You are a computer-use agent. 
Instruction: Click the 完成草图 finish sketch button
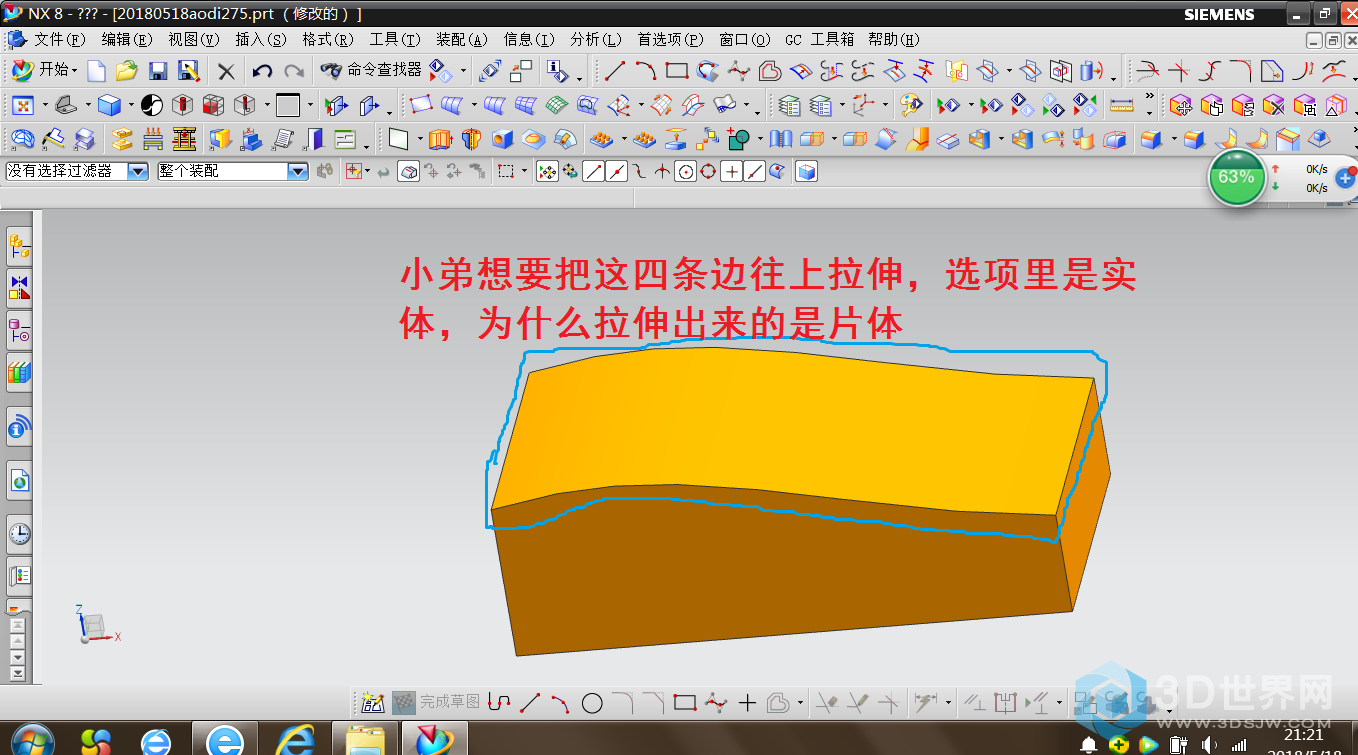(x=435, y=702)
